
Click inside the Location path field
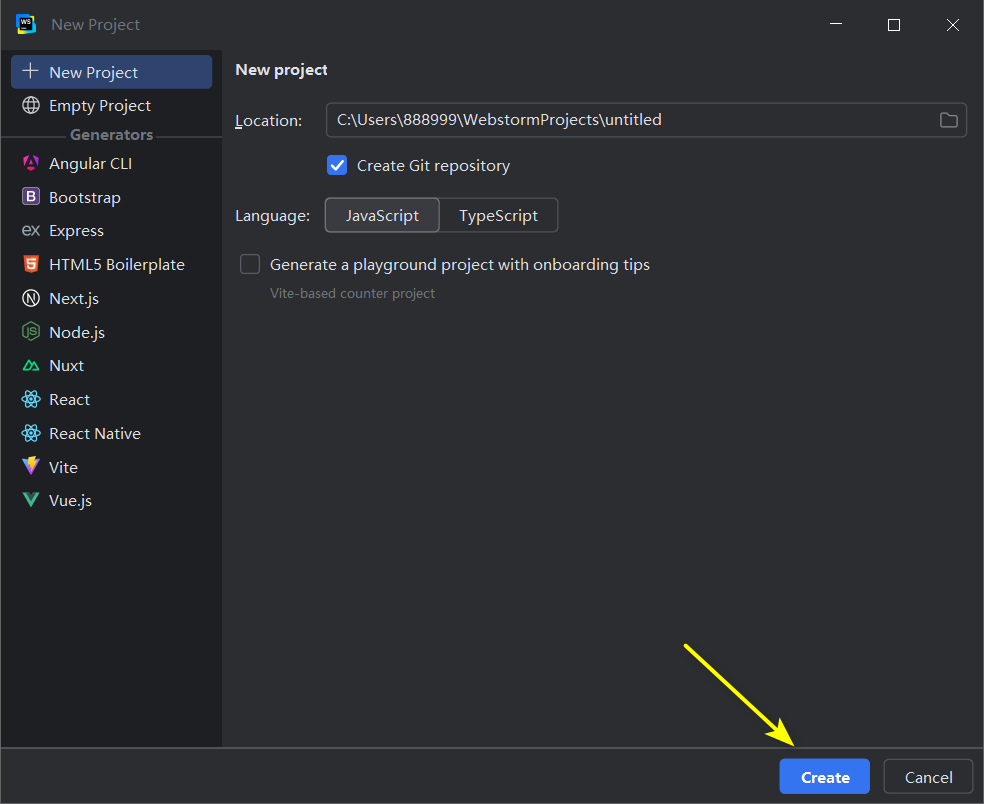point(646,120)
